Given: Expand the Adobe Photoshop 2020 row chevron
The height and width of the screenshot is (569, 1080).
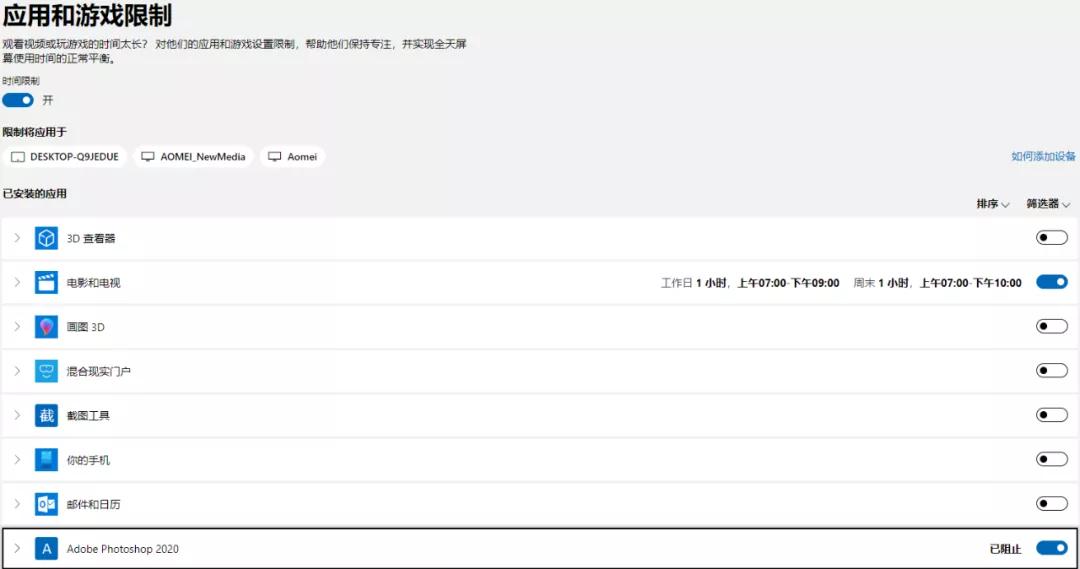Looking at the screenshot, I should coord(17,548).
